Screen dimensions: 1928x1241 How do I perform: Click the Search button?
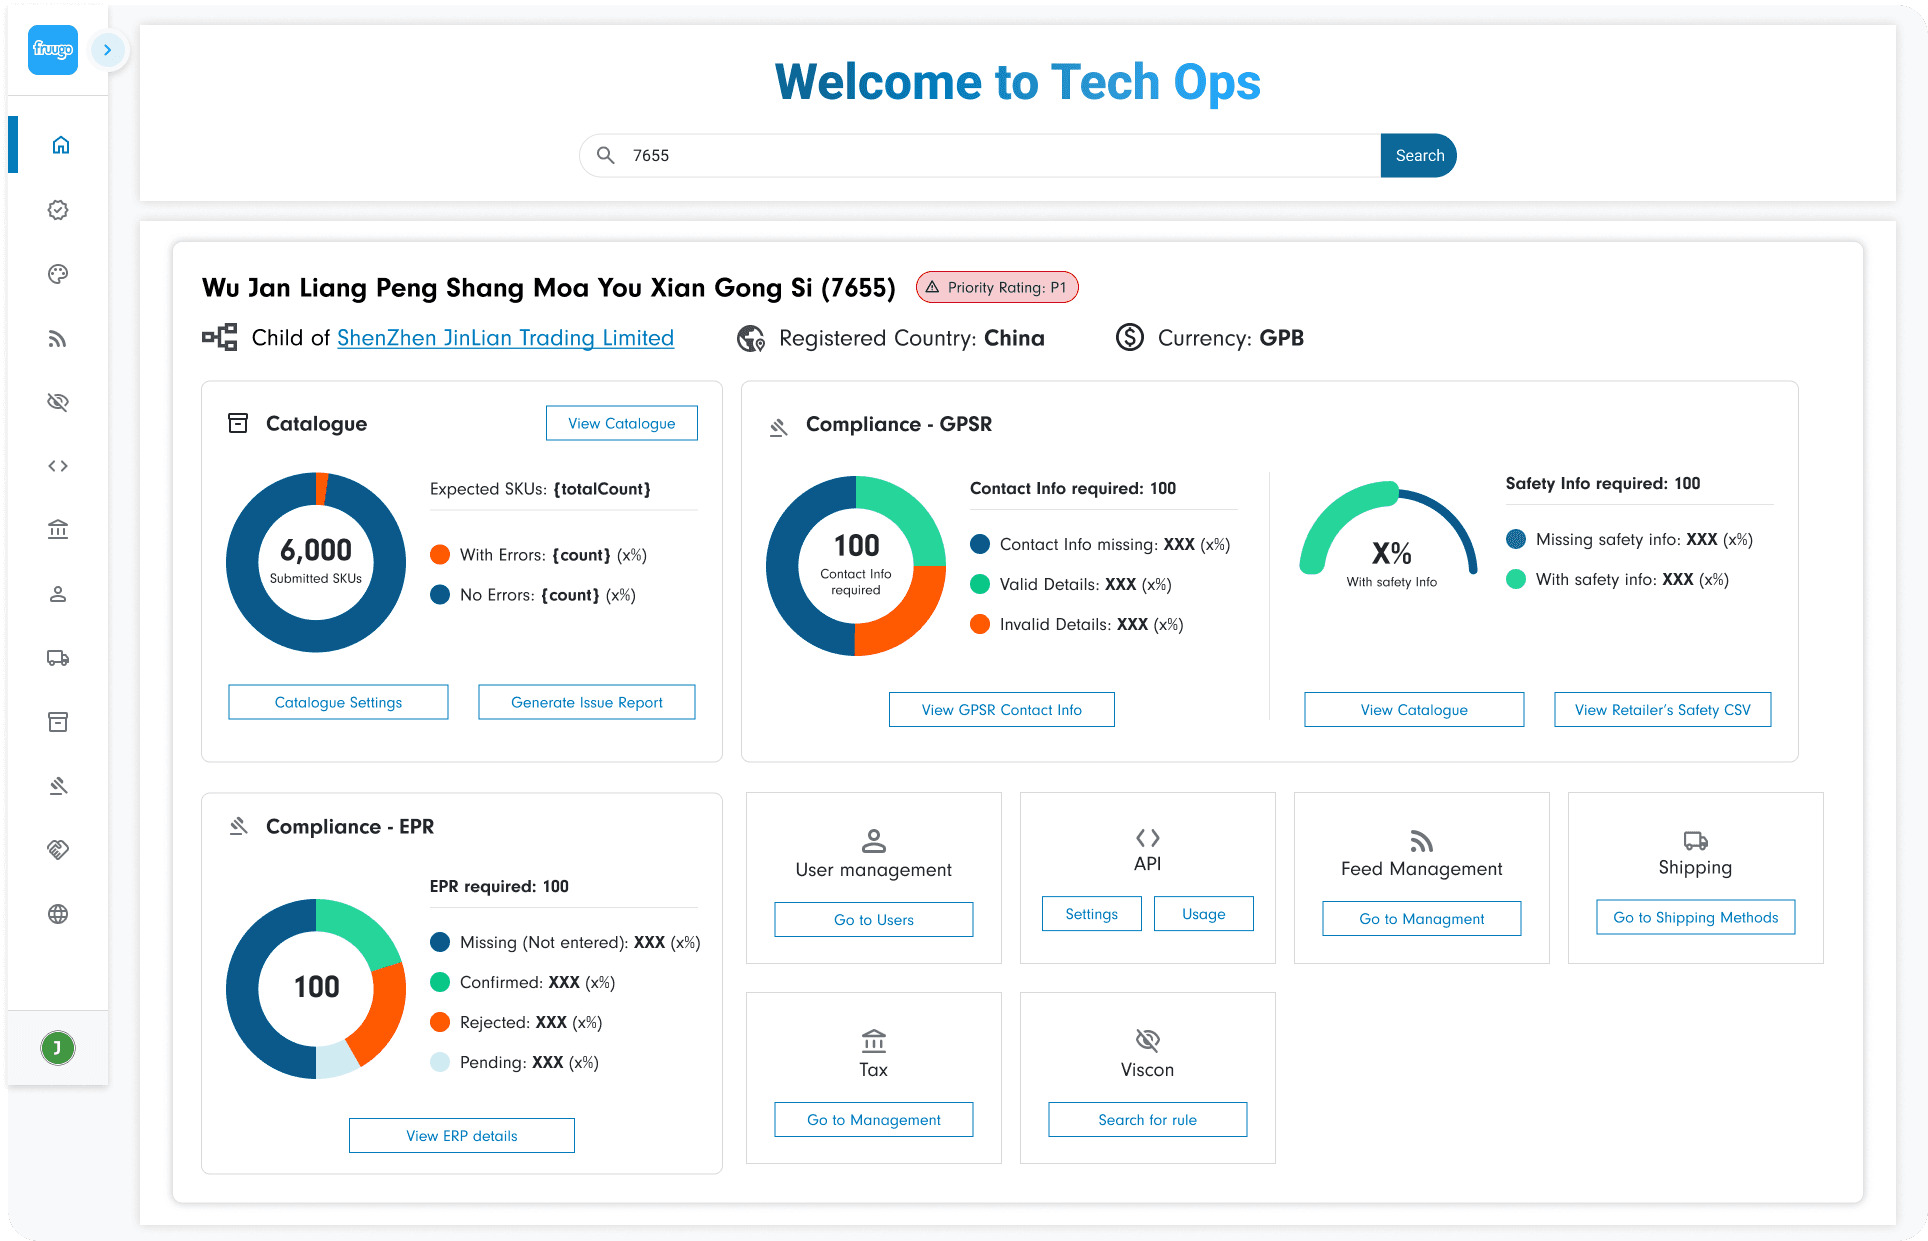coord(1418,156)
